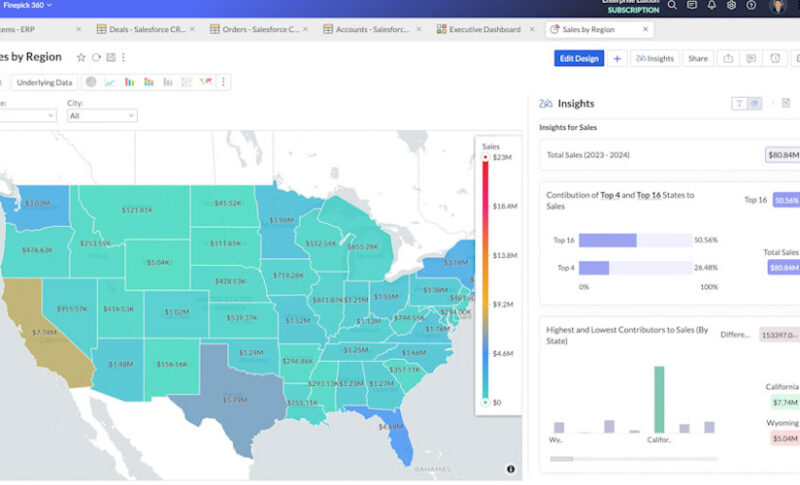Toggle Insights visual view mode
Viewport: 800px width, 485px height.
pyautogui.click(x=754, y=104)
